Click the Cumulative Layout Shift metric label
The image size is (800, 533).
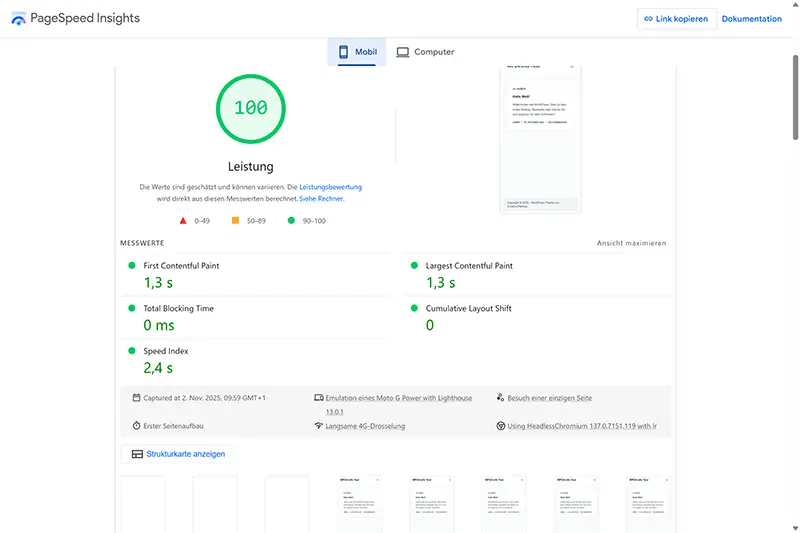(x=468, y=309)
